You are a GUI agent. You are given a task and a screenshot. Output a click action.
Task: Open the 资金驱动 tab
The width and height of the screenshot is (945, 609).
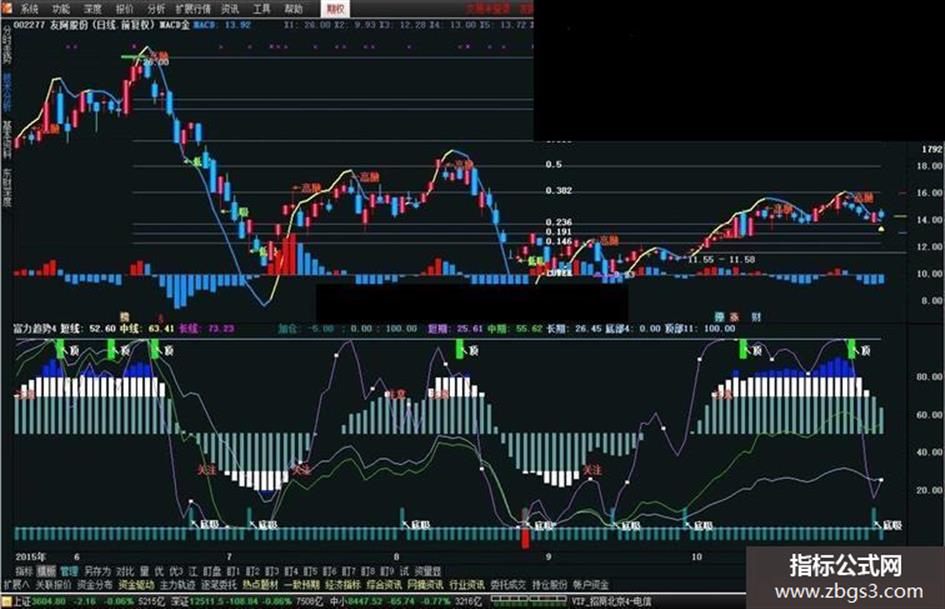(136, 584)
